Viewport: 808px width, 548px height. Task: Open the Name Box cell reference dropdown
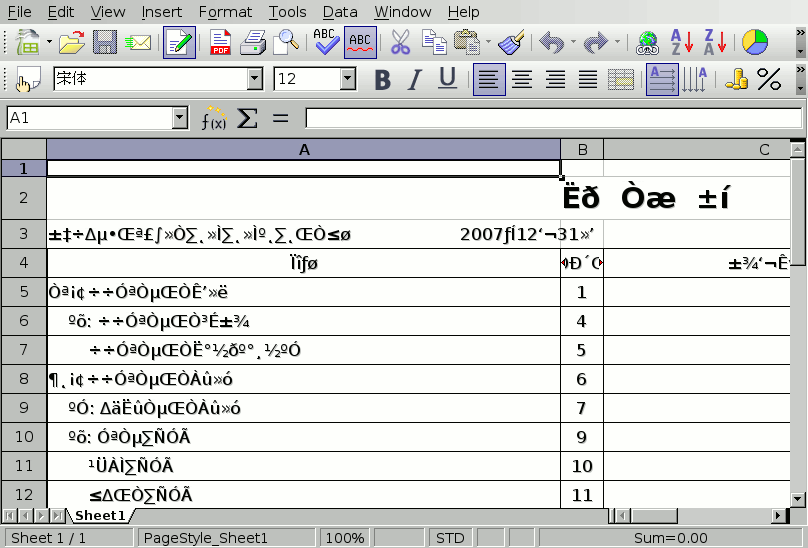pyautogui.click(x=180, y=118)
